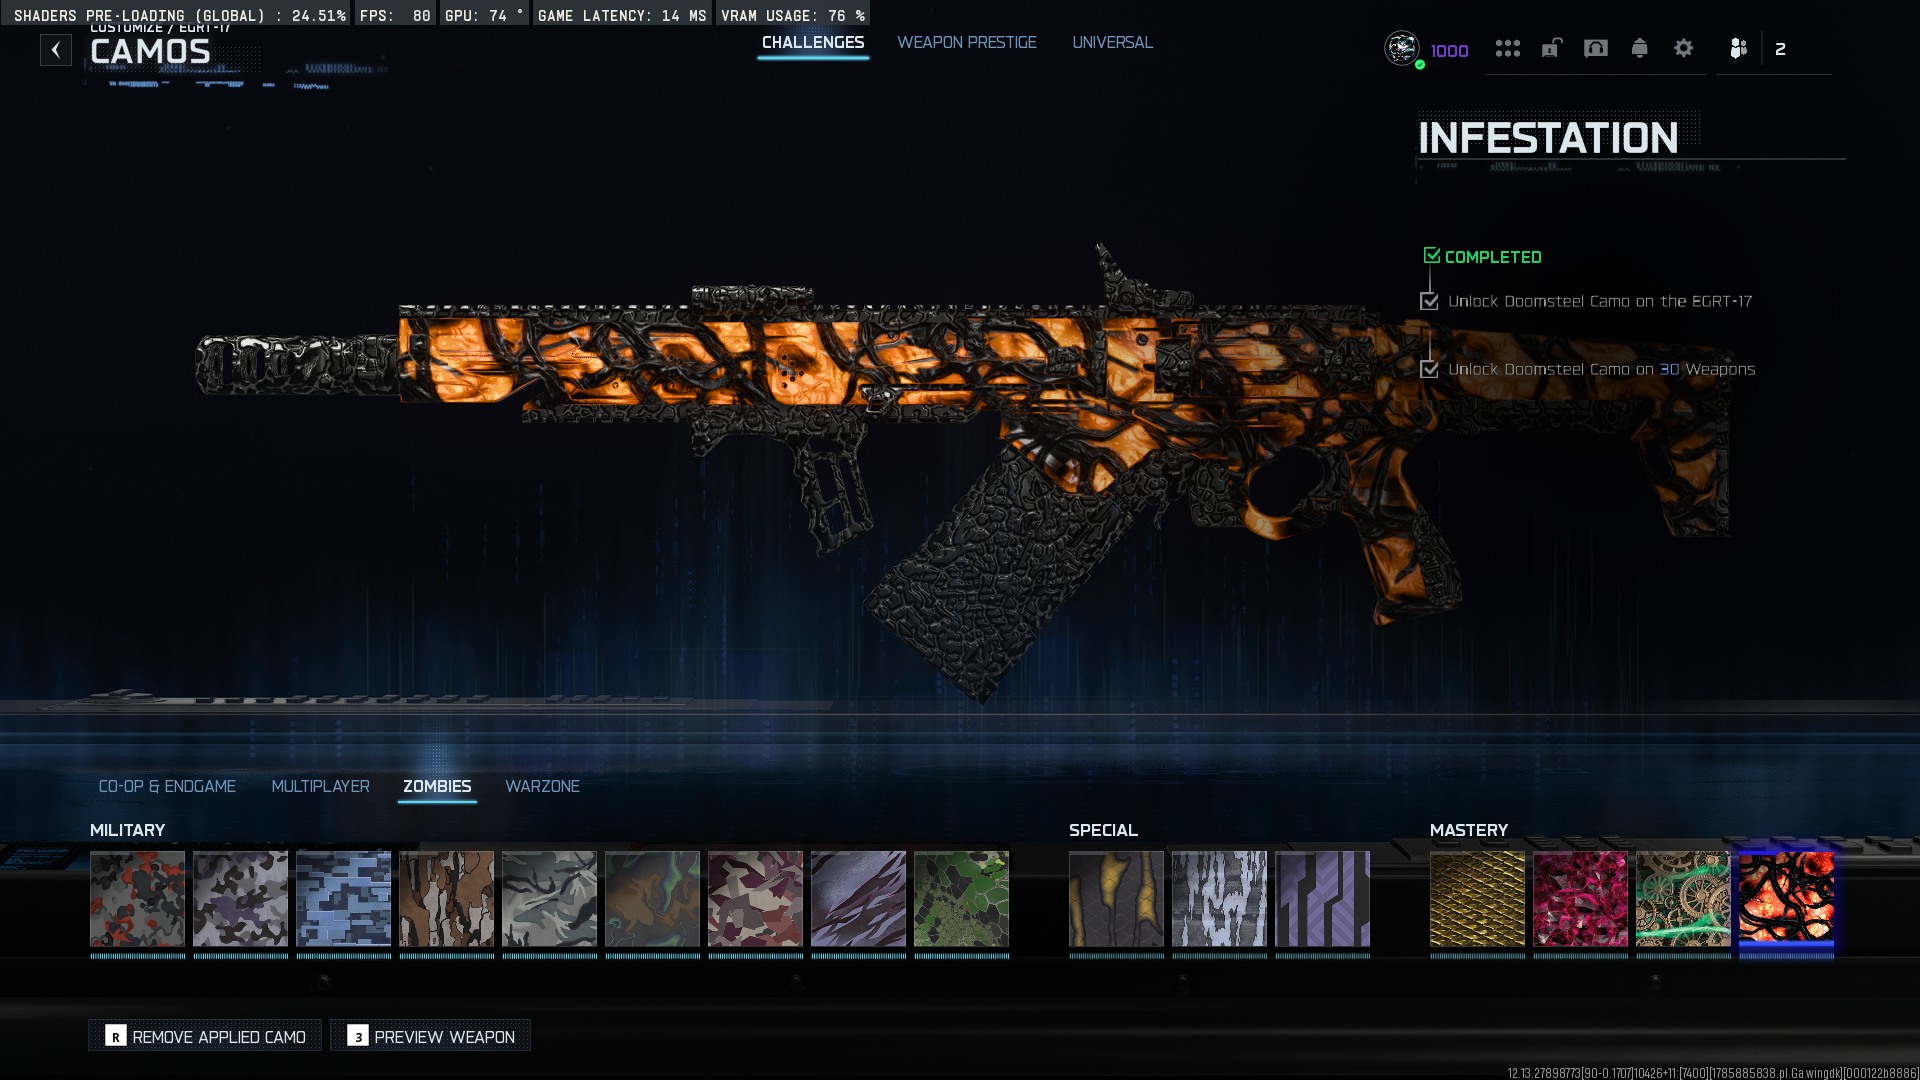
Task: Click the Doomsteel on EGRT-17 challenge checkbox
Action: (x=1429, y=301)
